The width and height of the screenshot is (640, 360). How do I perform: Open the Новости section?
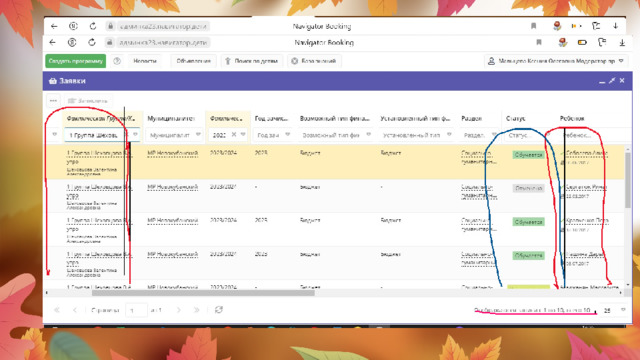tap(145, 61)
